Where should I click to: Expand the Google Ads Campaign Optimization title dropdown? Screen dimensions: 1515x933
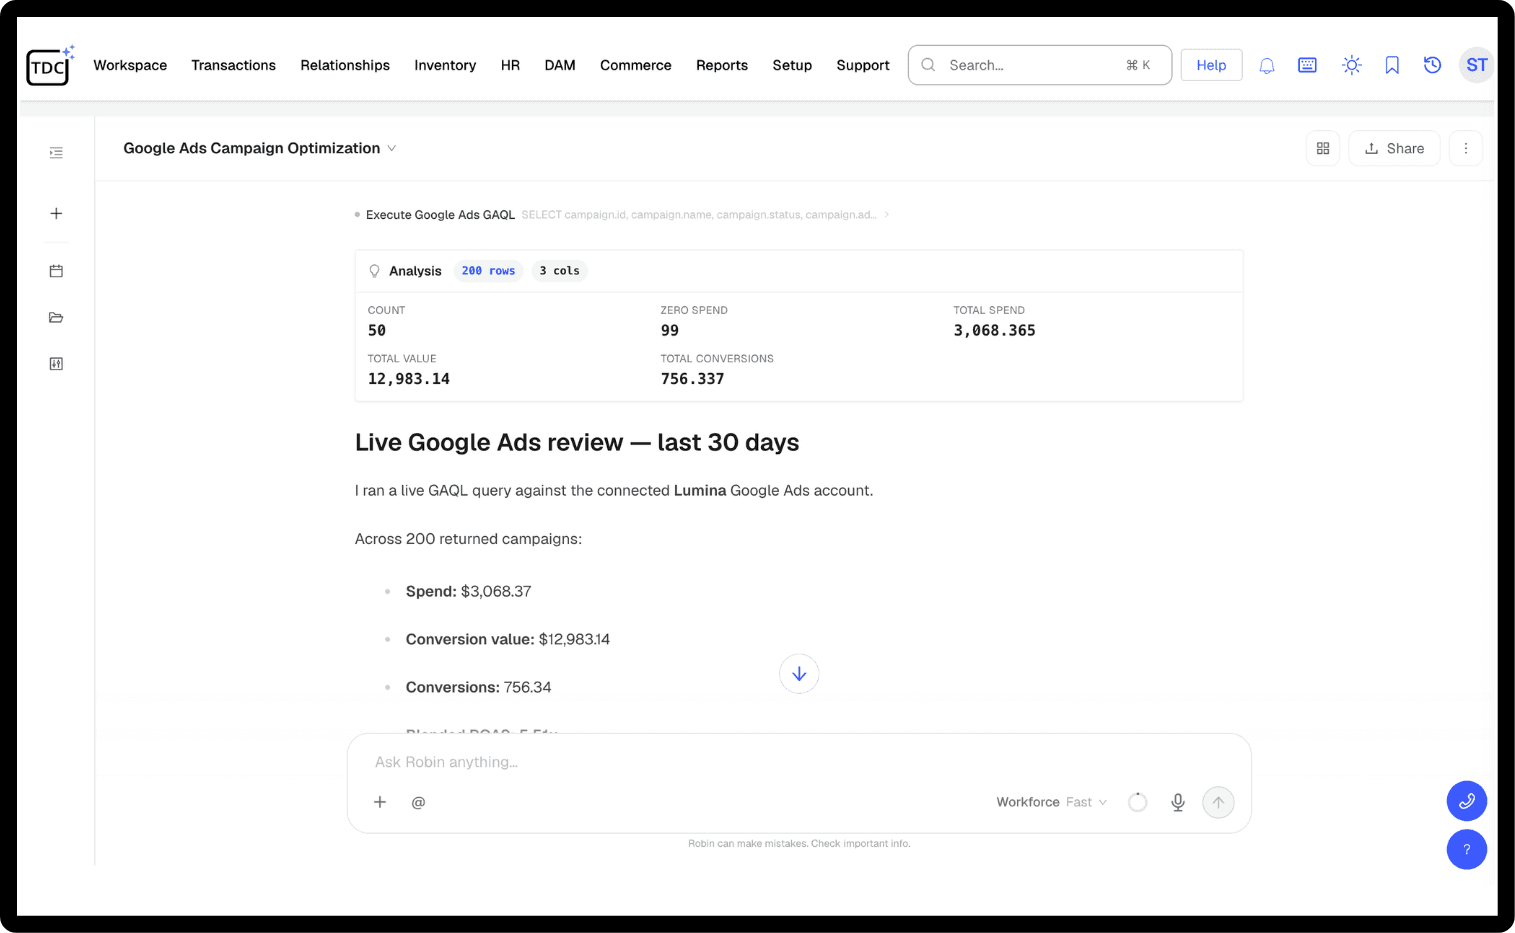pyautogui.click(x=392, y=148)
